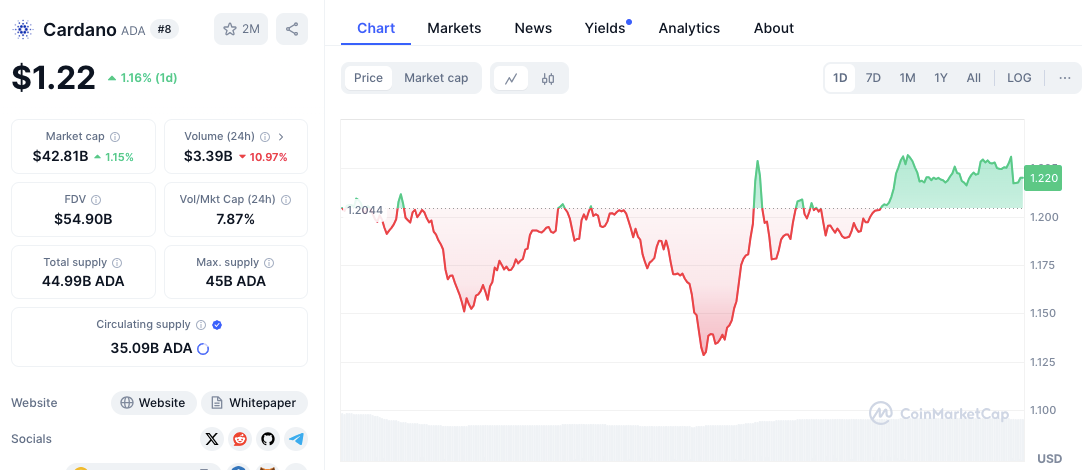
Task: Expand Volume (24h) details arrow
Action: (x=281, y=137)
